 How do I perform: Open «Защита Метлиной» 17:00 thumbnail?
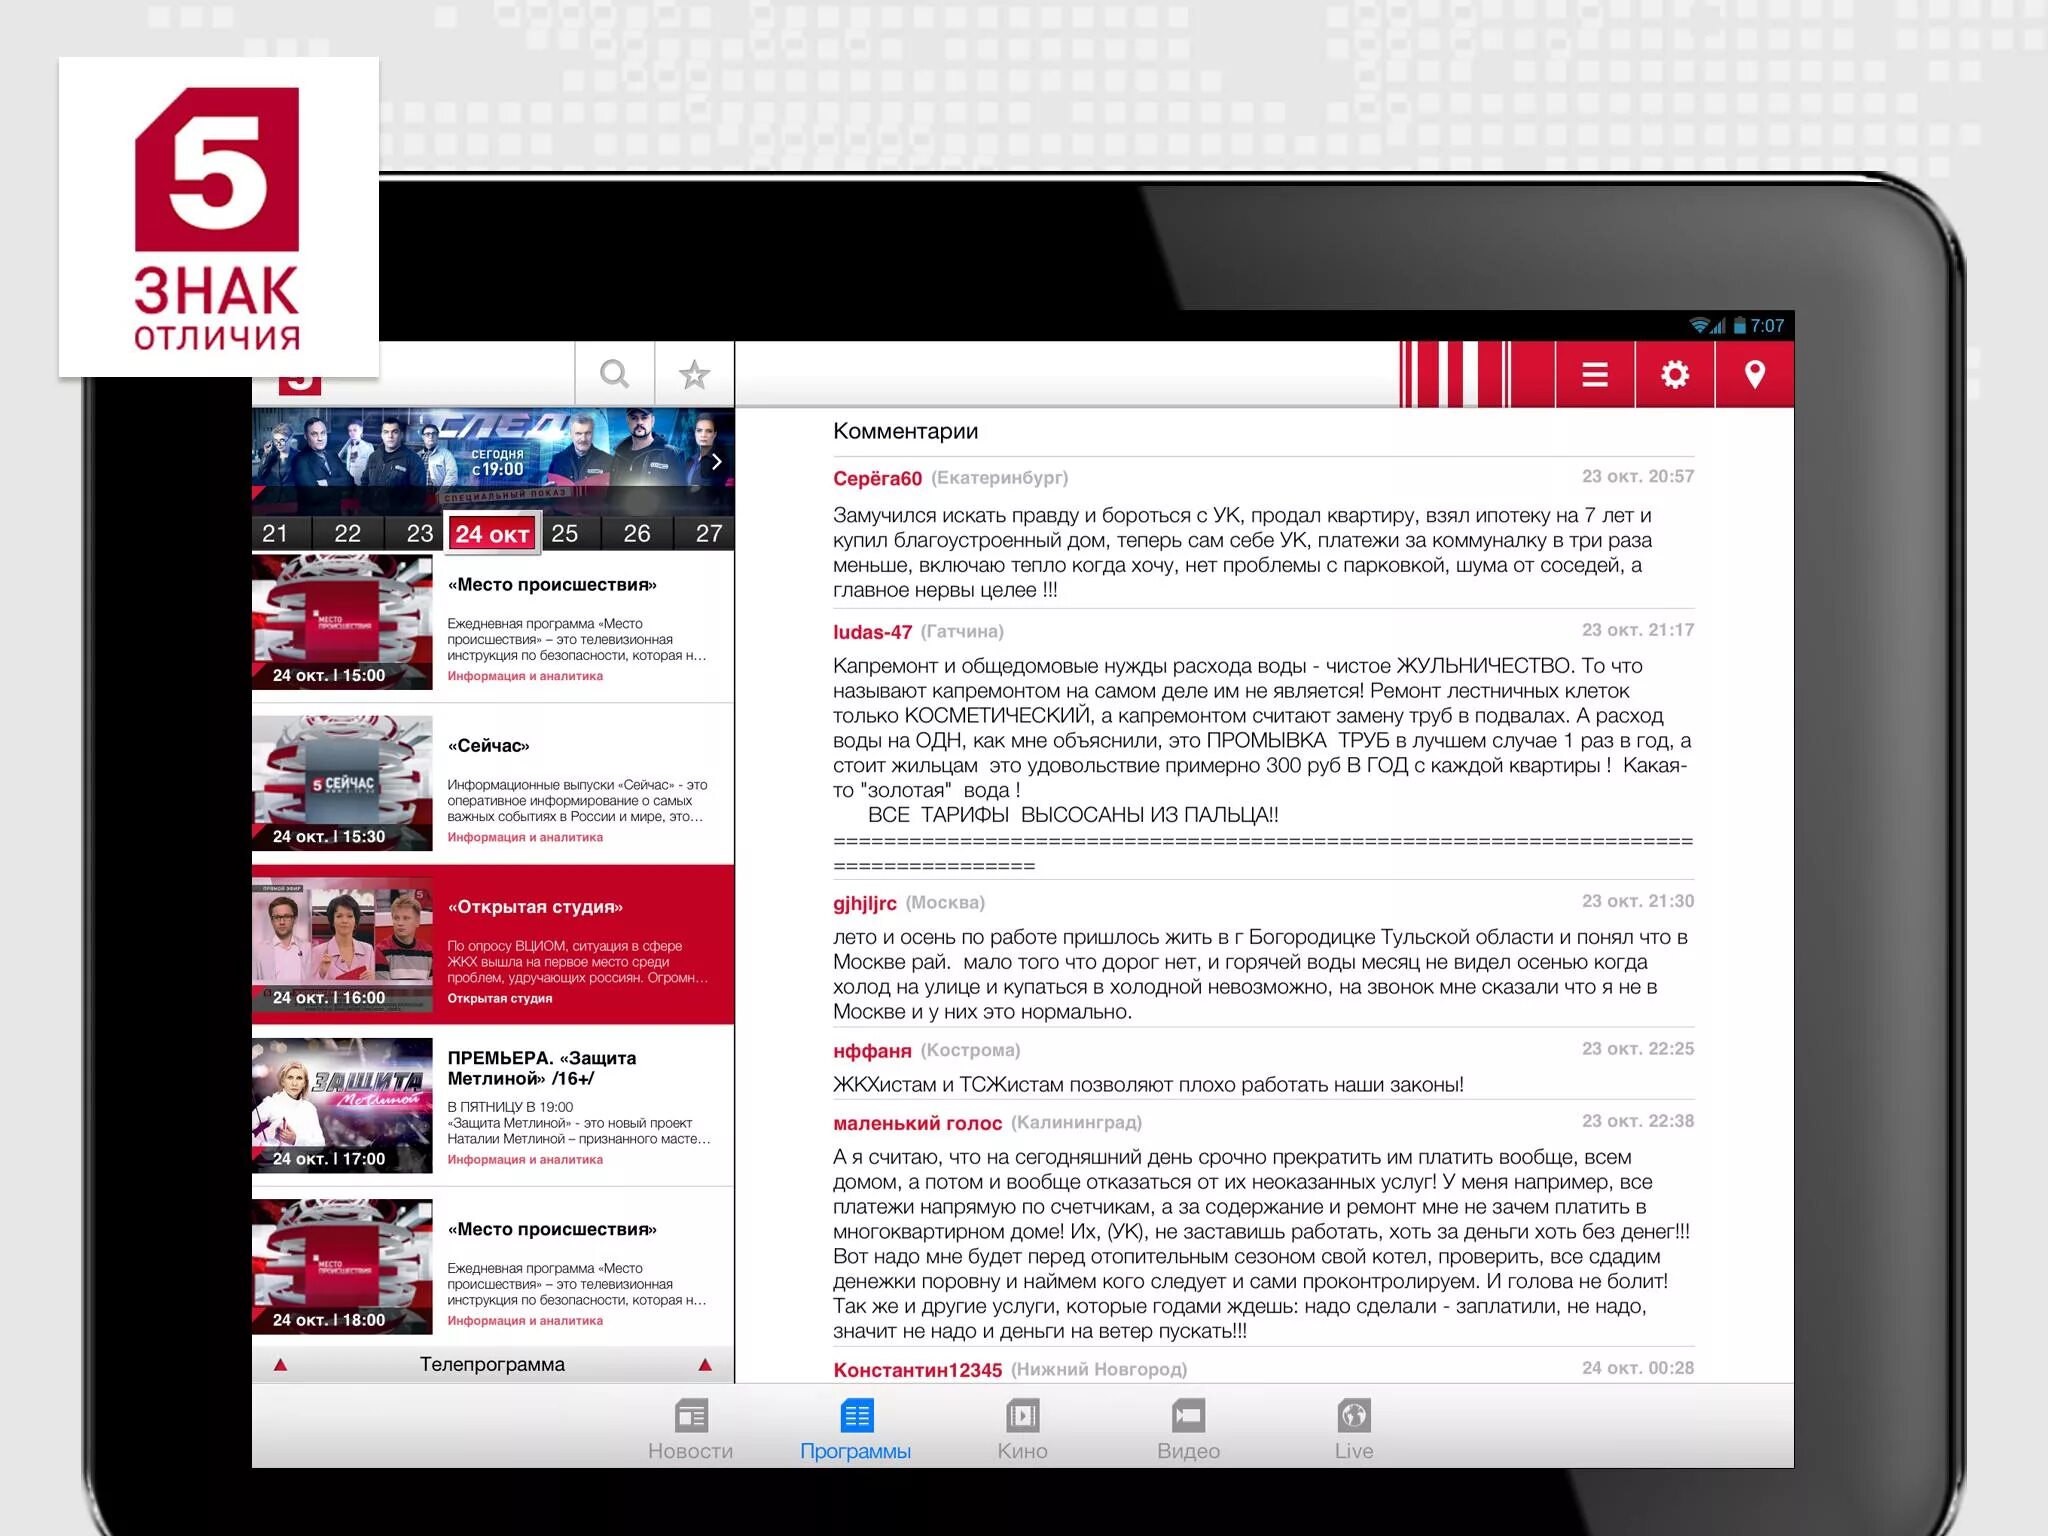pyautogui.click(x=342, y=1104)
